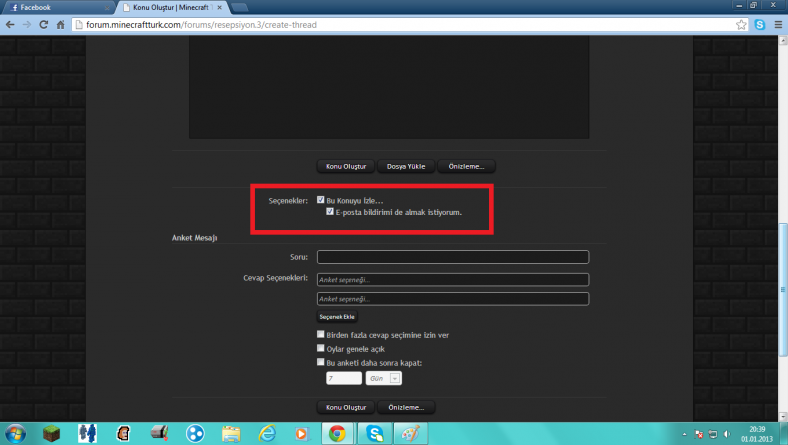Click the bottom Konu Oluştur button
This screenshot has width=788, height=445.
(x=346, y=407)
